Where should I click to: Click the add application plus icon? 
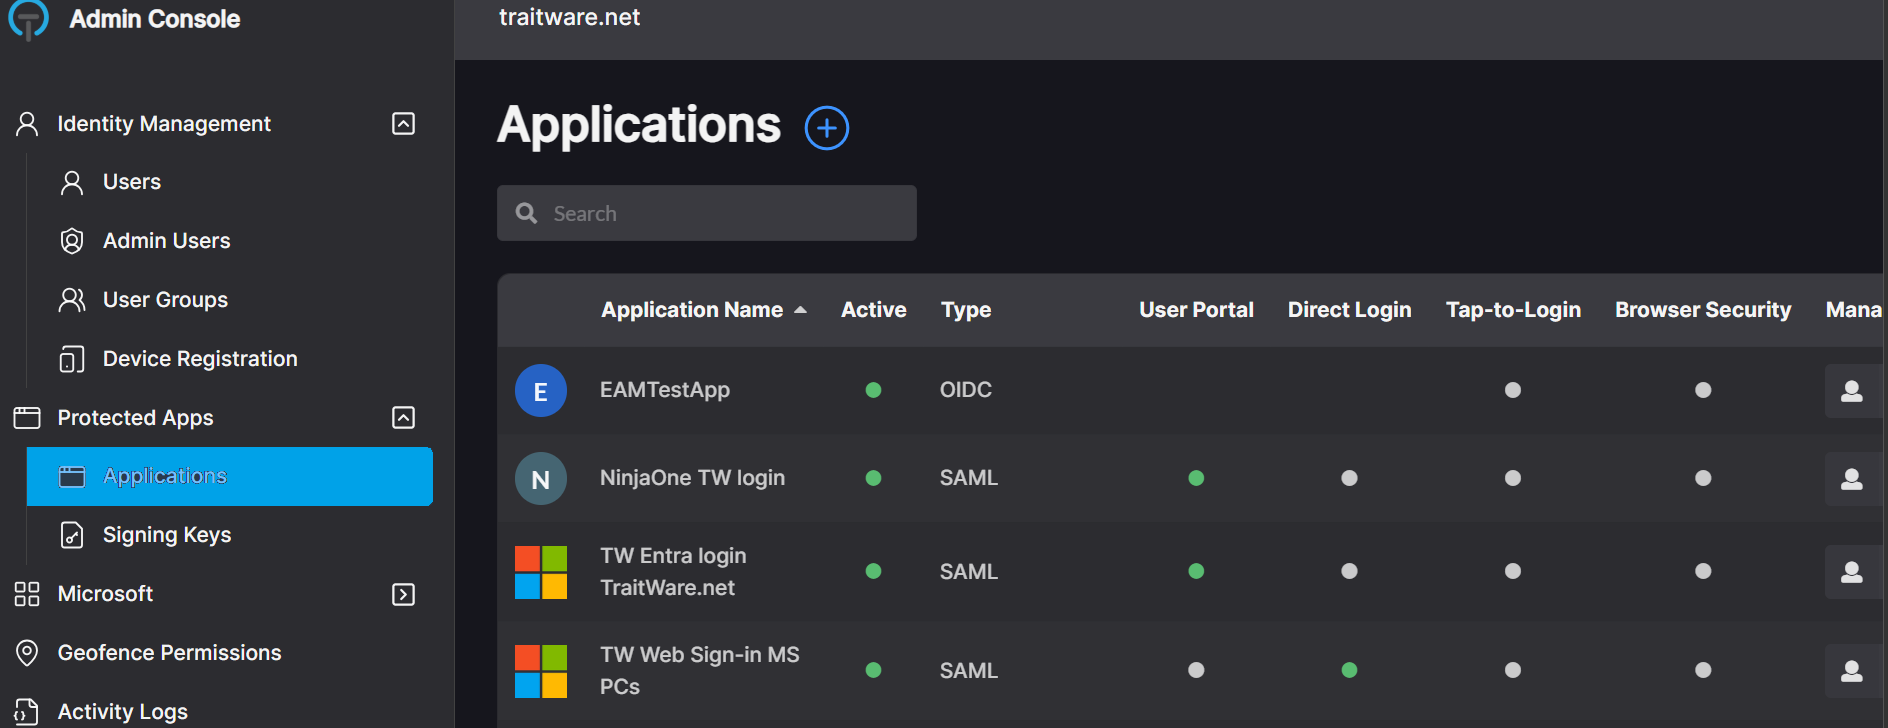pyautogui.click(x=827, y=128)
